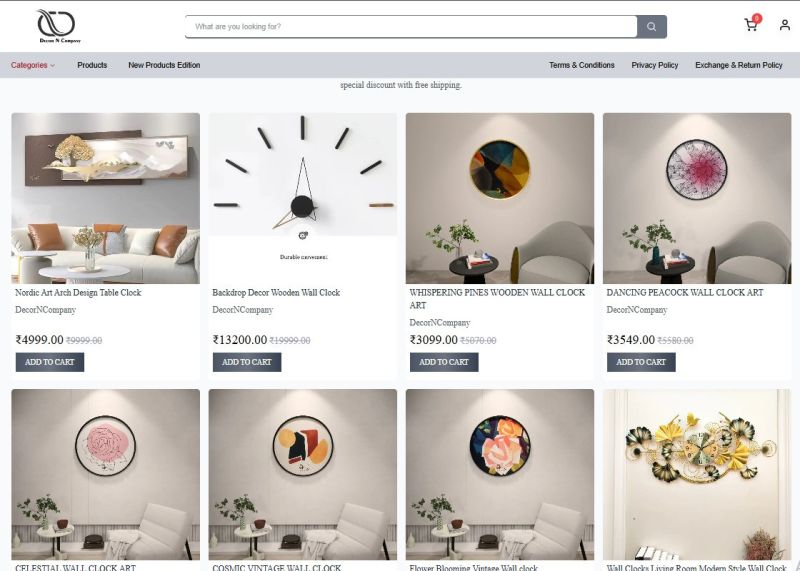Open the shopping cart icon

pyautogui.click(x=752, y=24)
